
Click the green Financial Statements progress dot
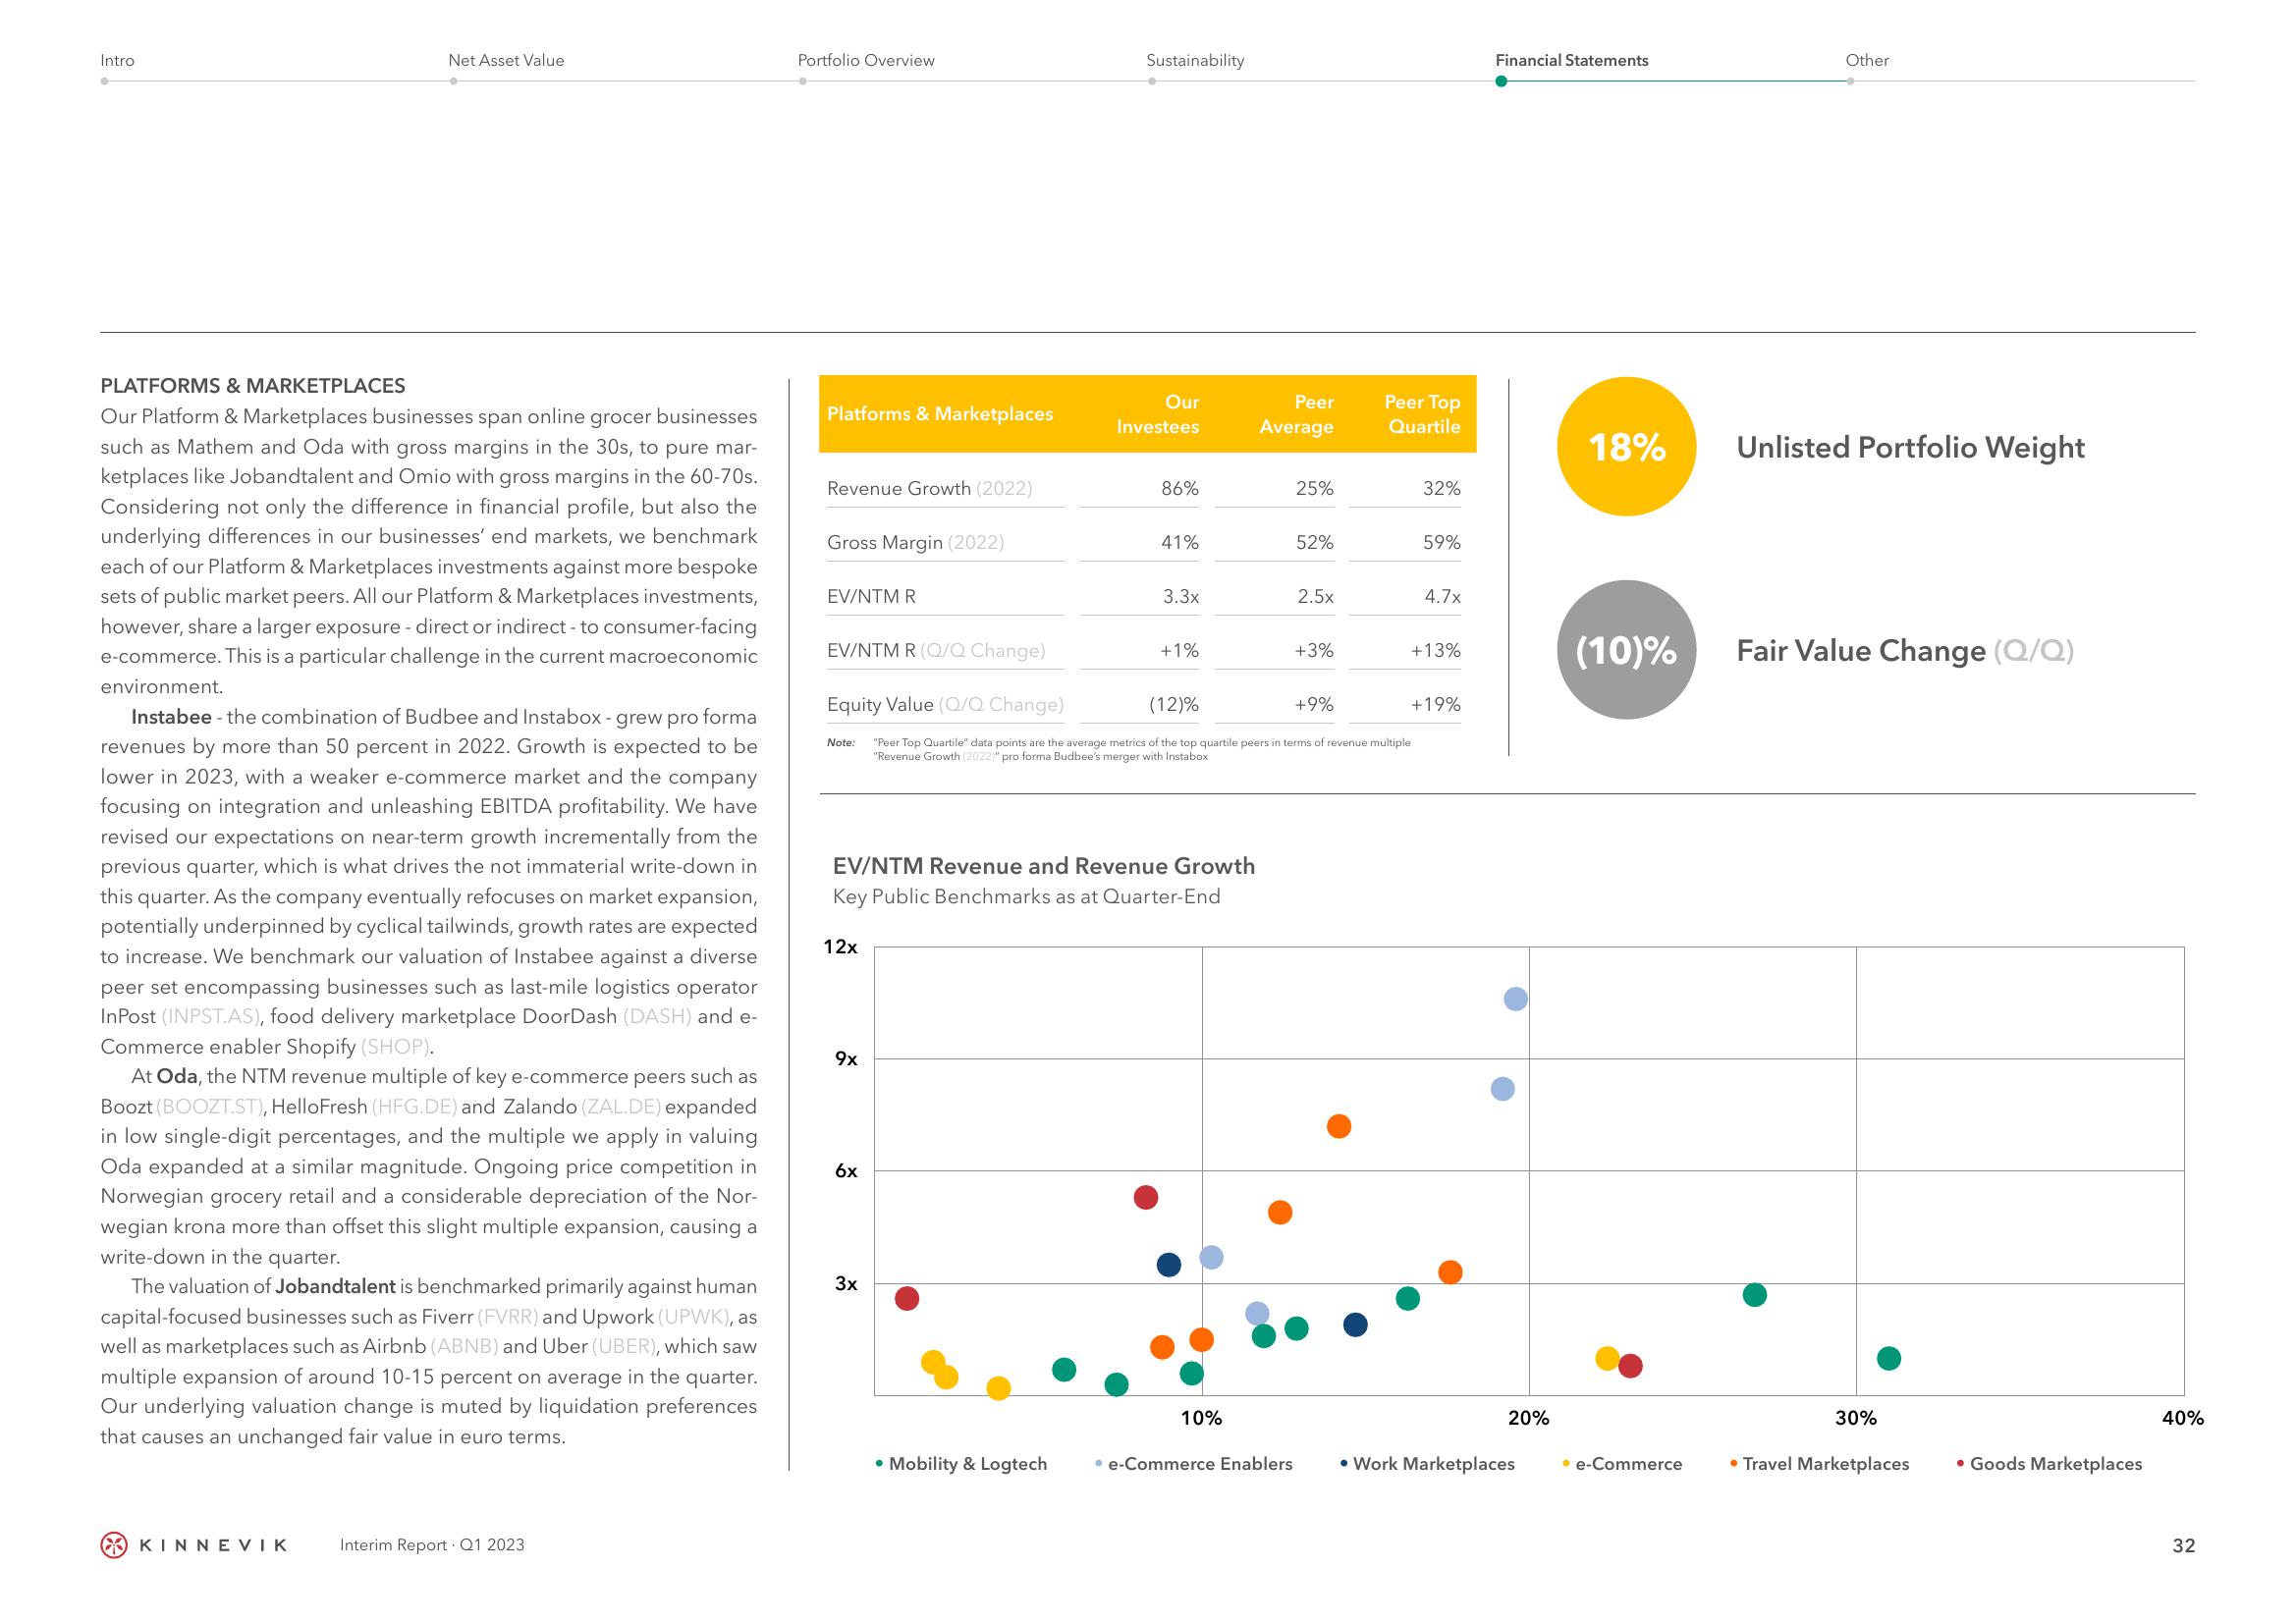[x=1501, y=81]
